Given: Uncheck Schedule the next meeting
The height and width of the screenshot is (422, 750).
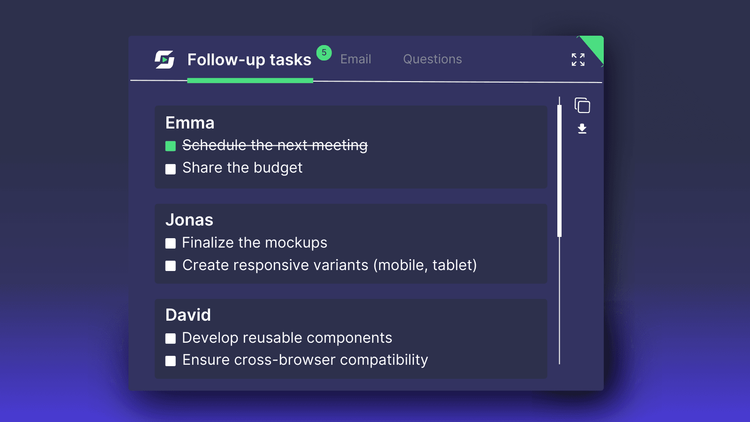Looking at the screenshot, I should 171,146.
